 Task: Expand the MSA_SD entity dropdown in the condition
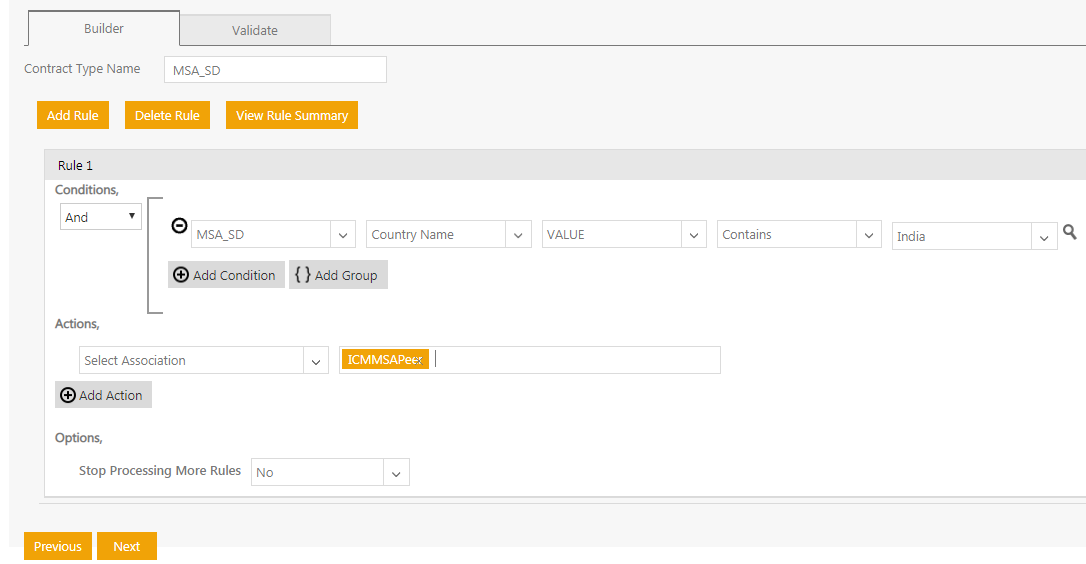[x=343, y=235]
